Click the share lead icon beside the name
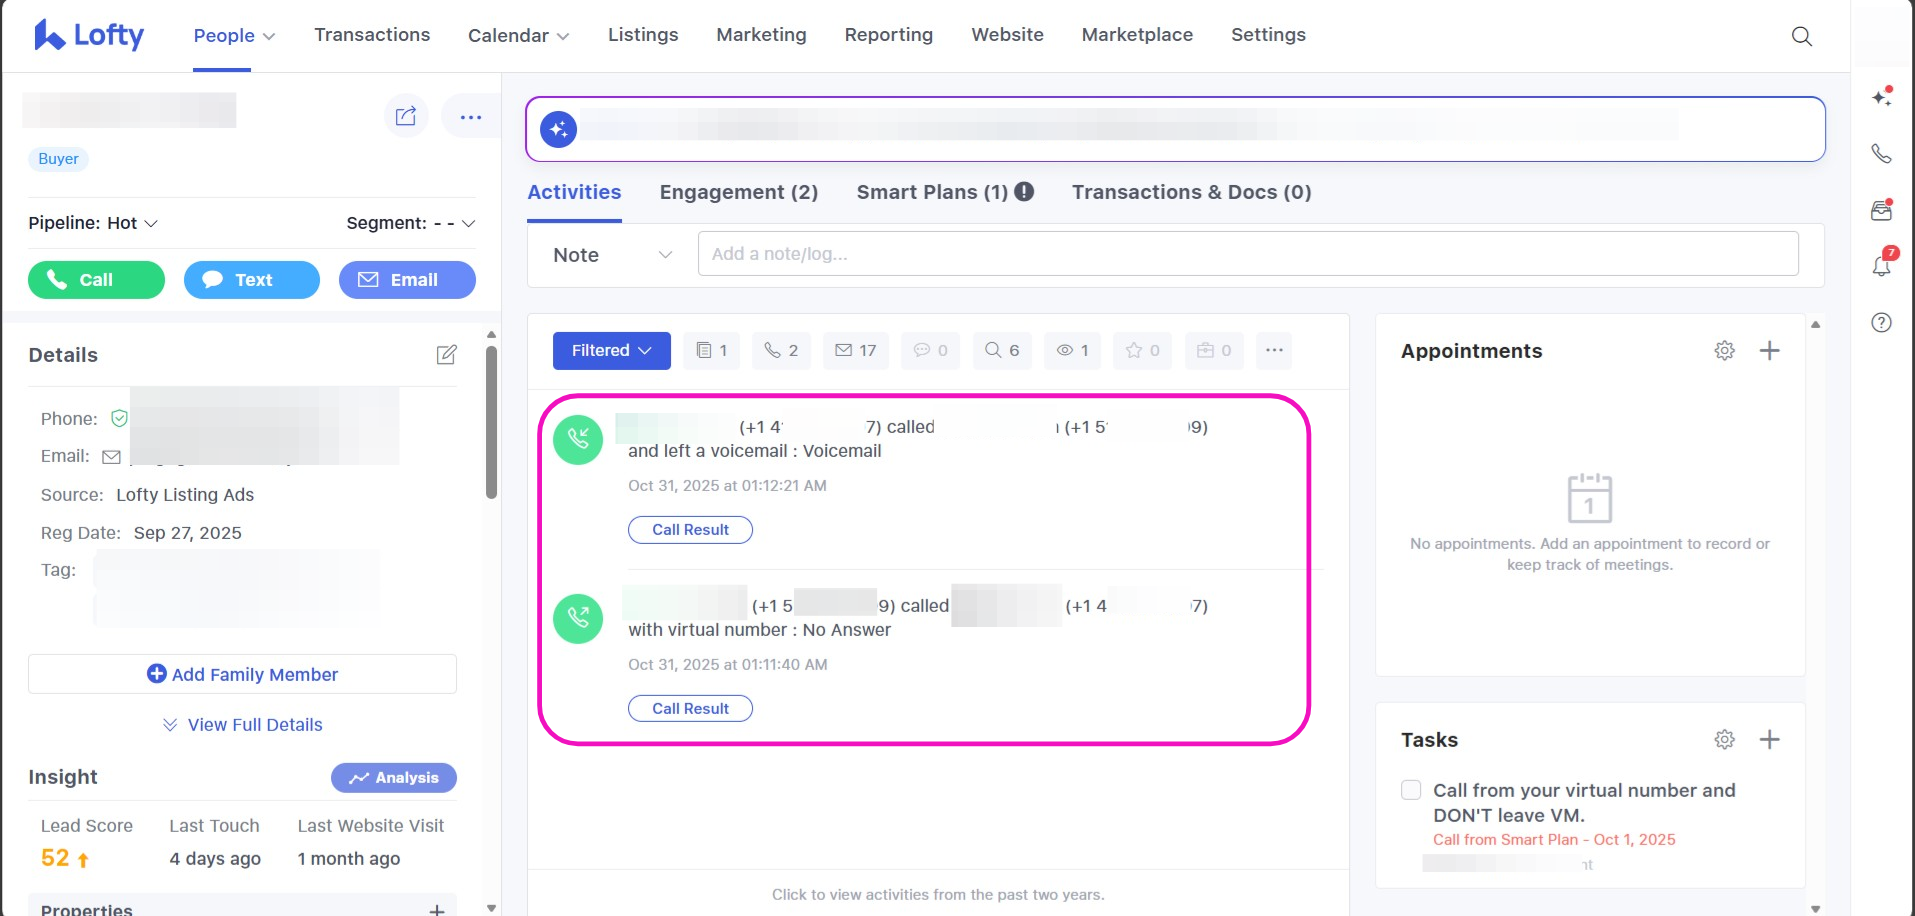 pyautogui.click(x=405, y=117)
